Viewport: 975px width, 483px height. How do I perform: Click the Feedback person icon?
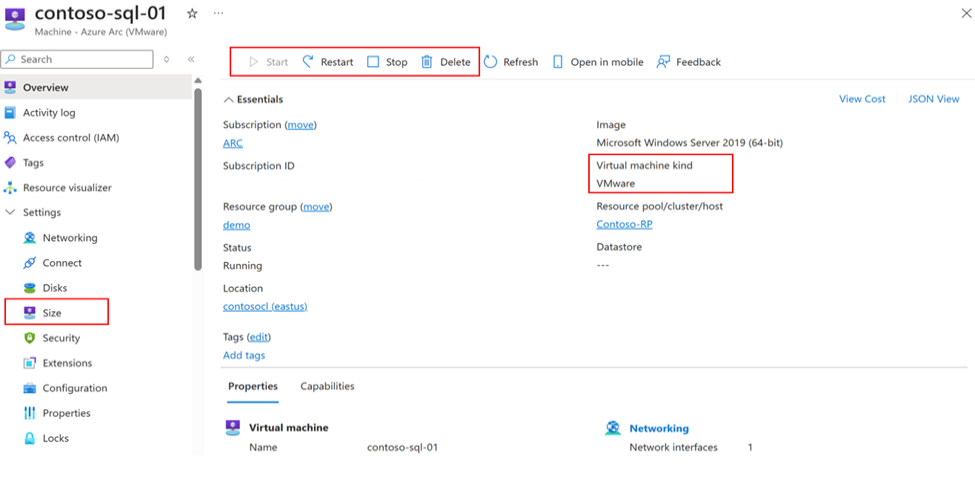click(663, 62)
